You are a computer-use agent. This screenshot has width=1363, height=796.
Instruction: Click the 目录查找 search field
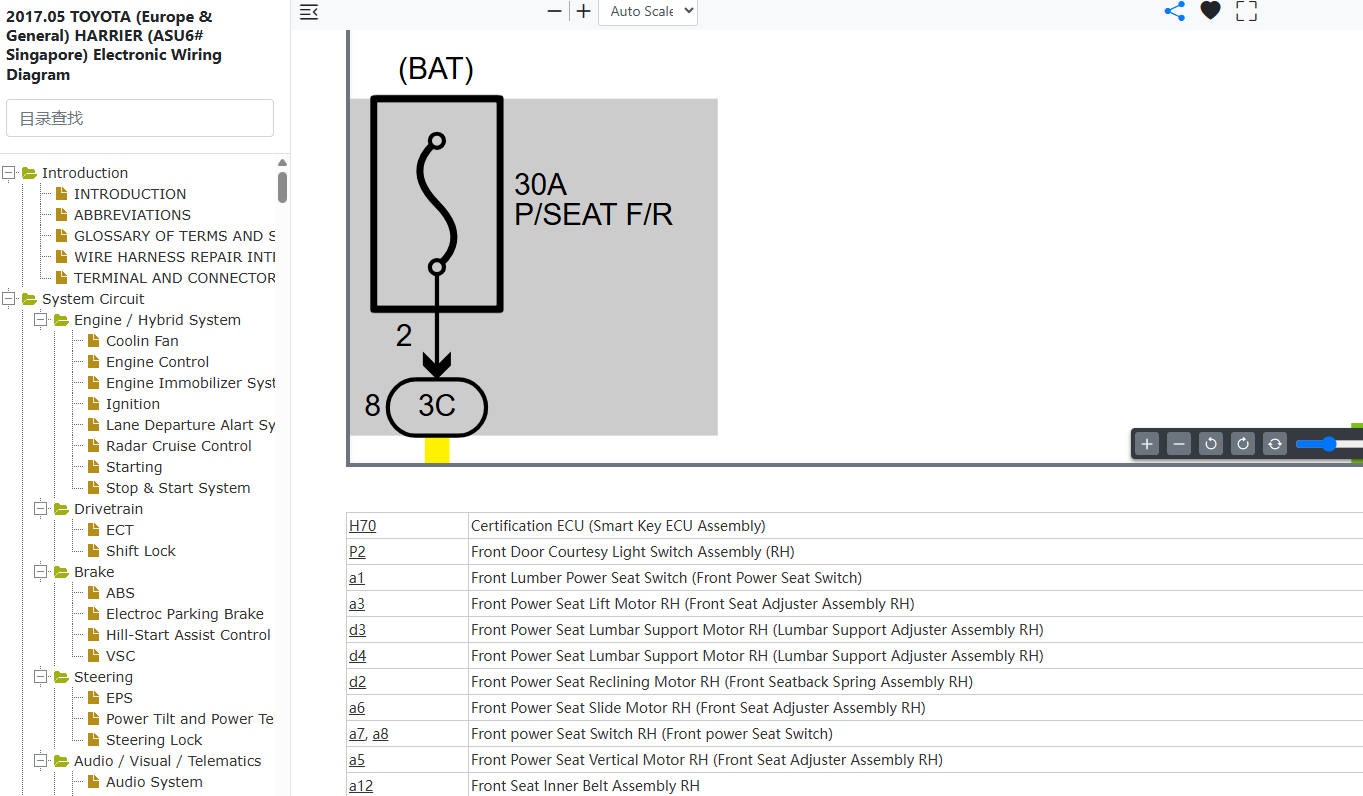click(x=140, y=118)
